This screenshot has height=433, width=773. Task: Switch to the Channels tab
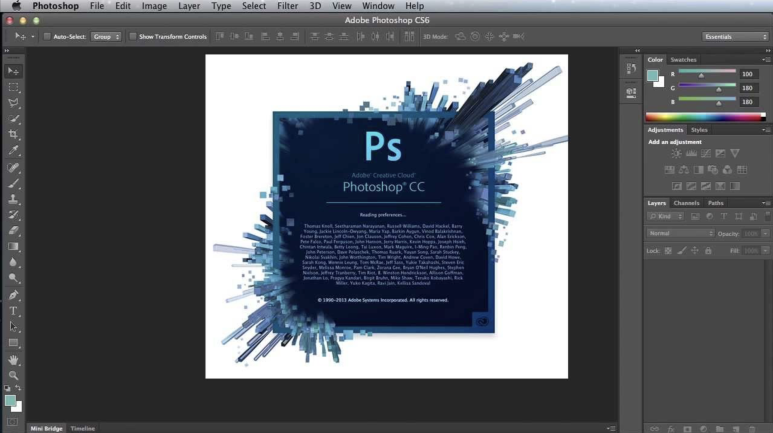686,203
